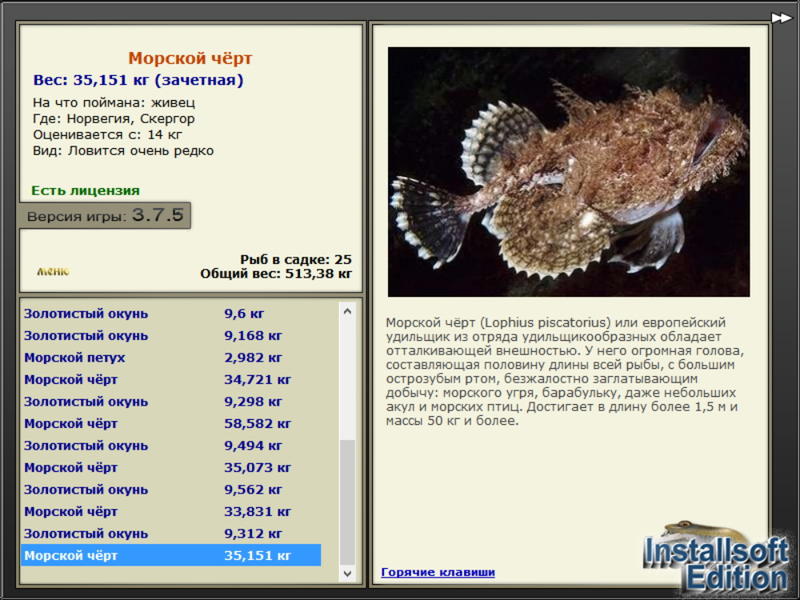800x600 pixels.
Task: Open the Горячие клавиши link
Action: [x=438, y=572]
